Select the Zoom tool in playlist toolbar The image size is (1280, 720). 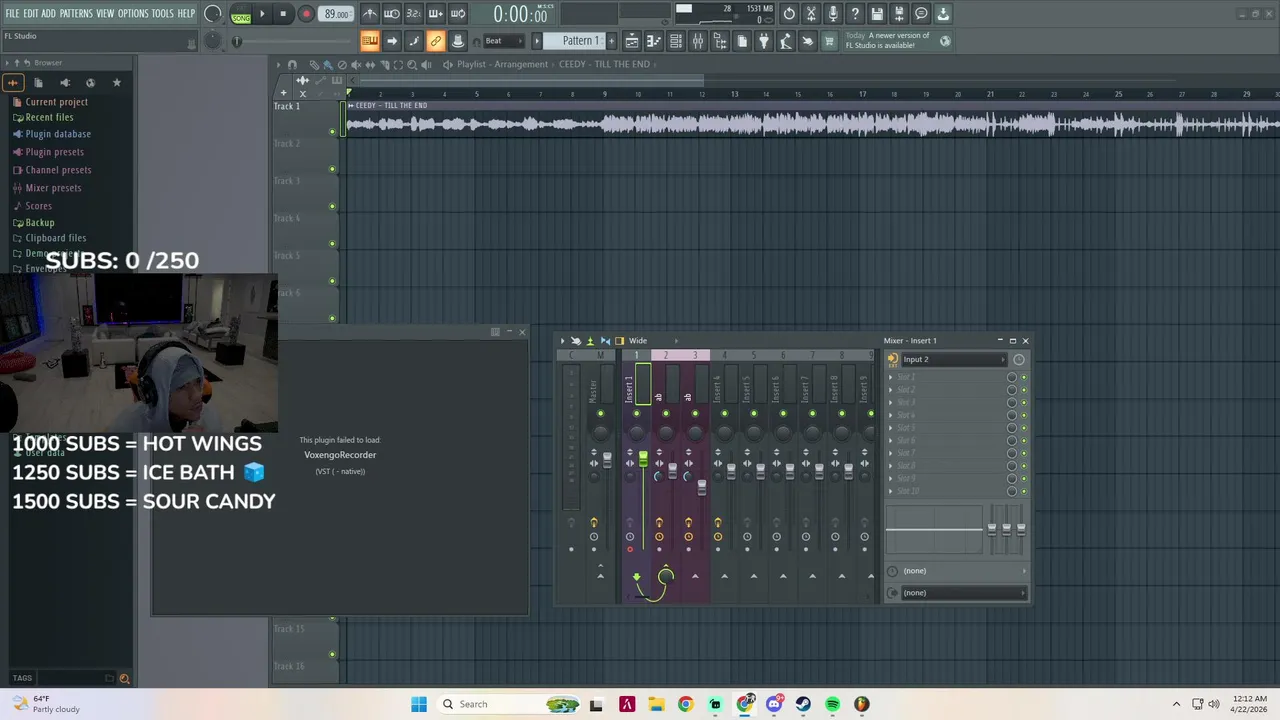[x=411, y=64]
